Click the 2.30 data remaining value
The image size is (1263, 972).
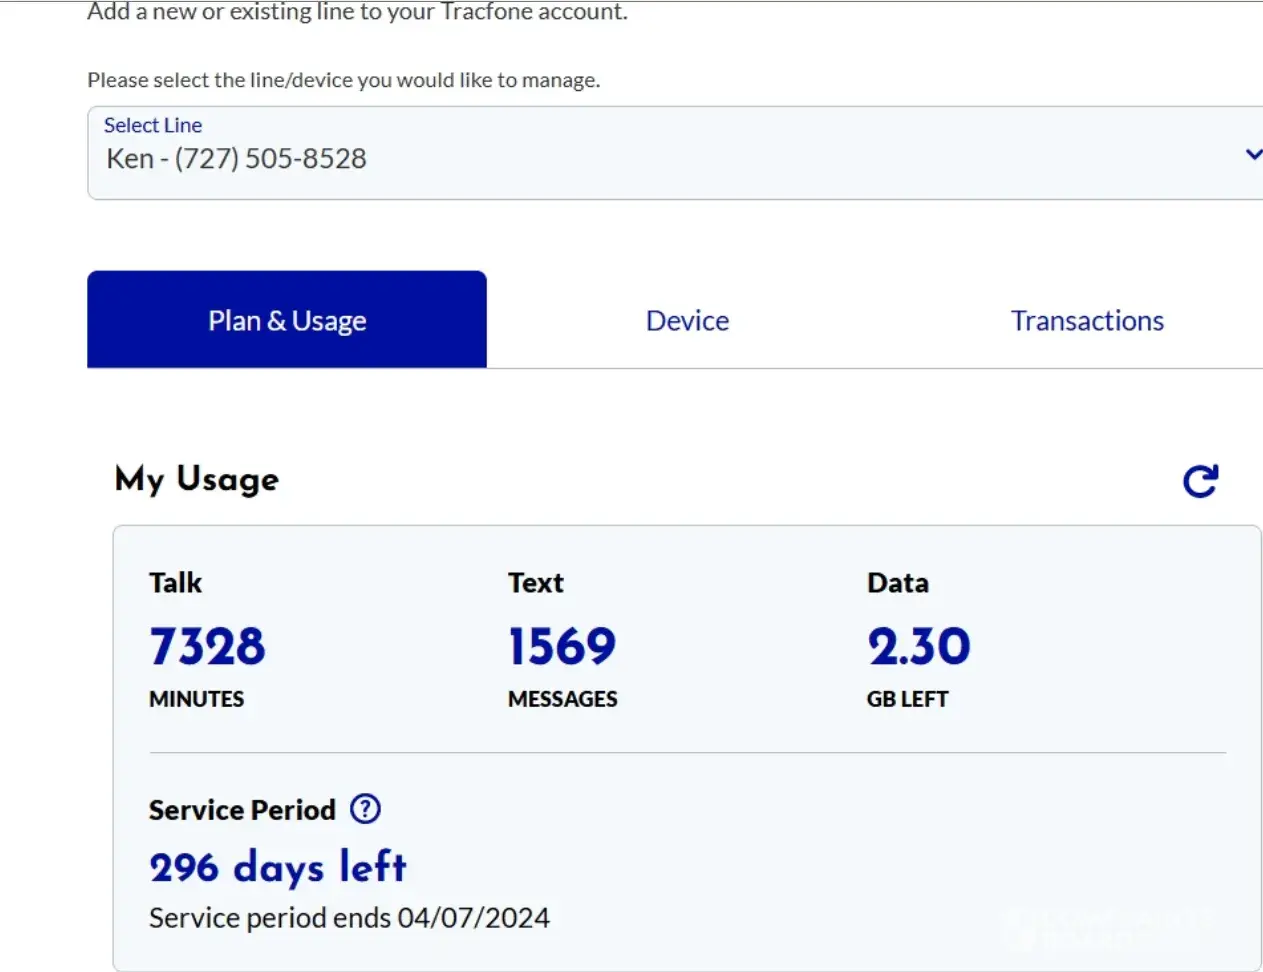click(x=919, y=646)
